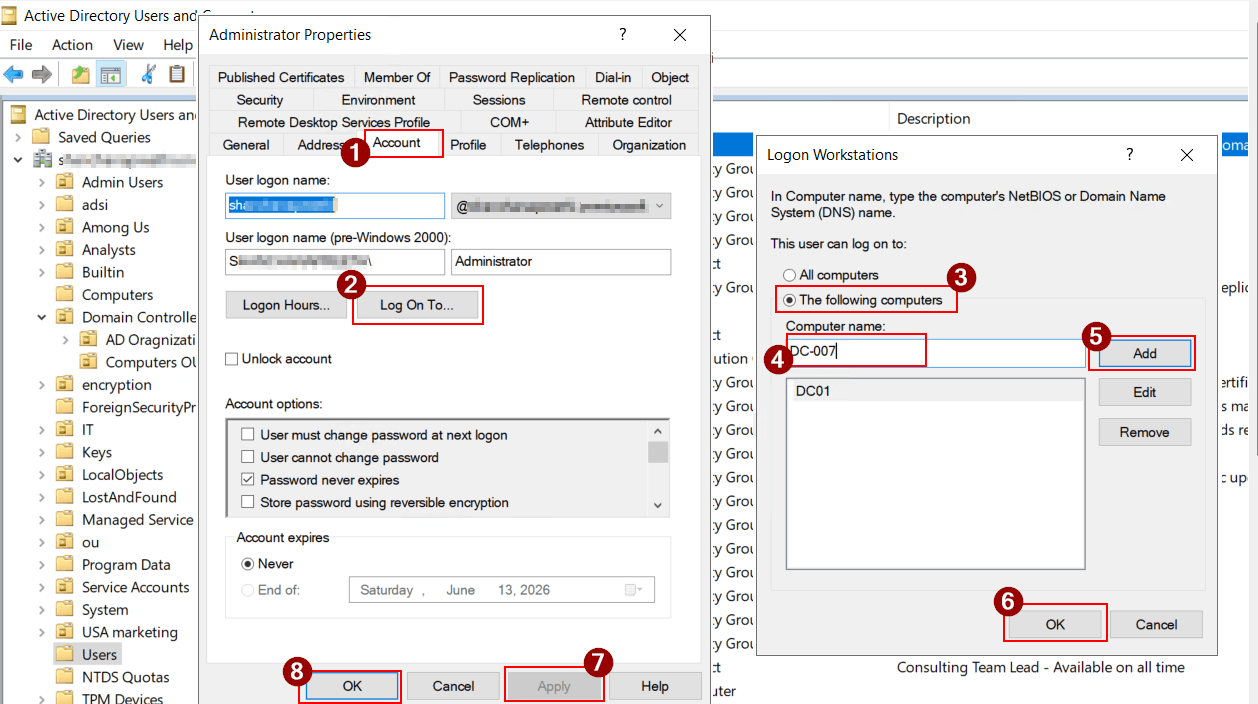This screenshot has height=704, width=1258.
Task: Click the Account options scrollbar down arrow
Action: coord(658,505)
